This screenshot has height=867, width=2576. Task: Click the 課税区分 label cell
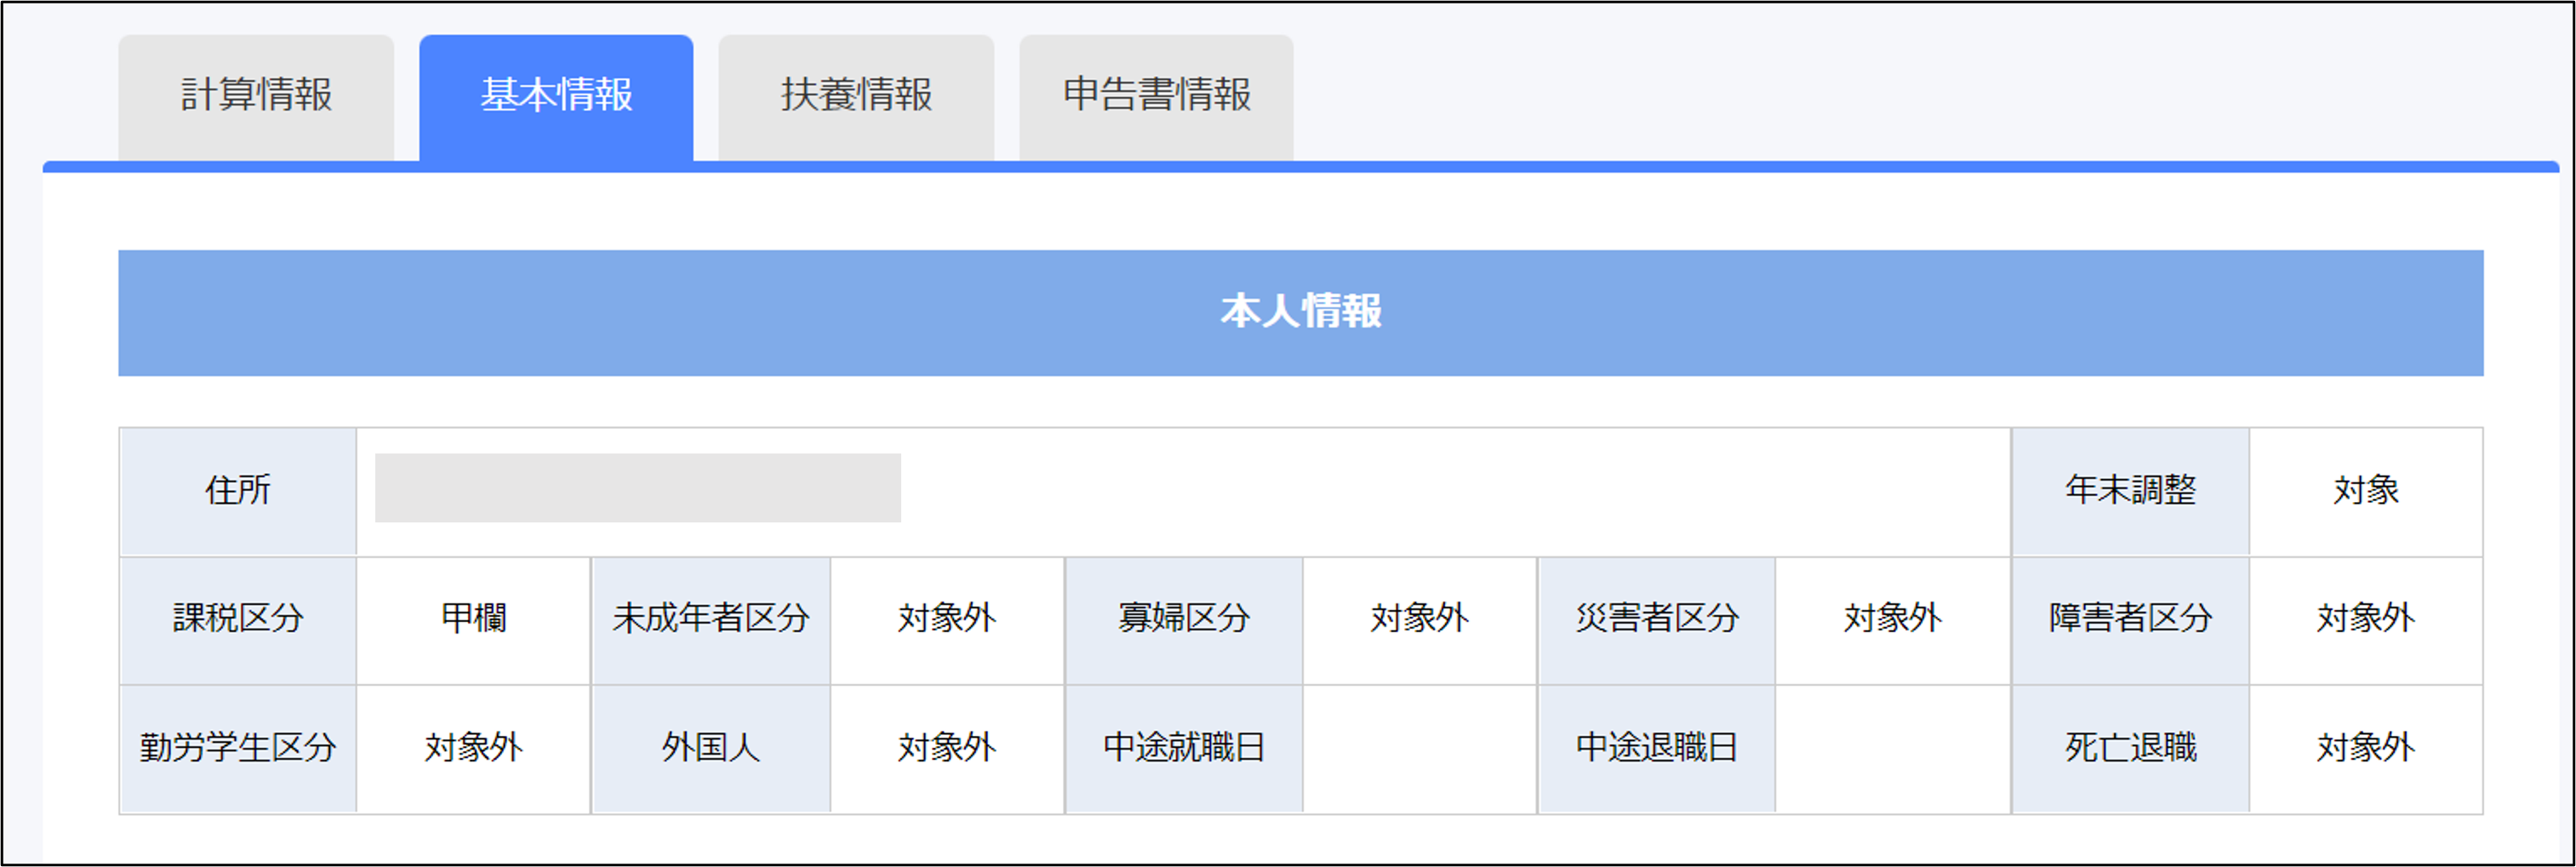[x=238, y=620]
